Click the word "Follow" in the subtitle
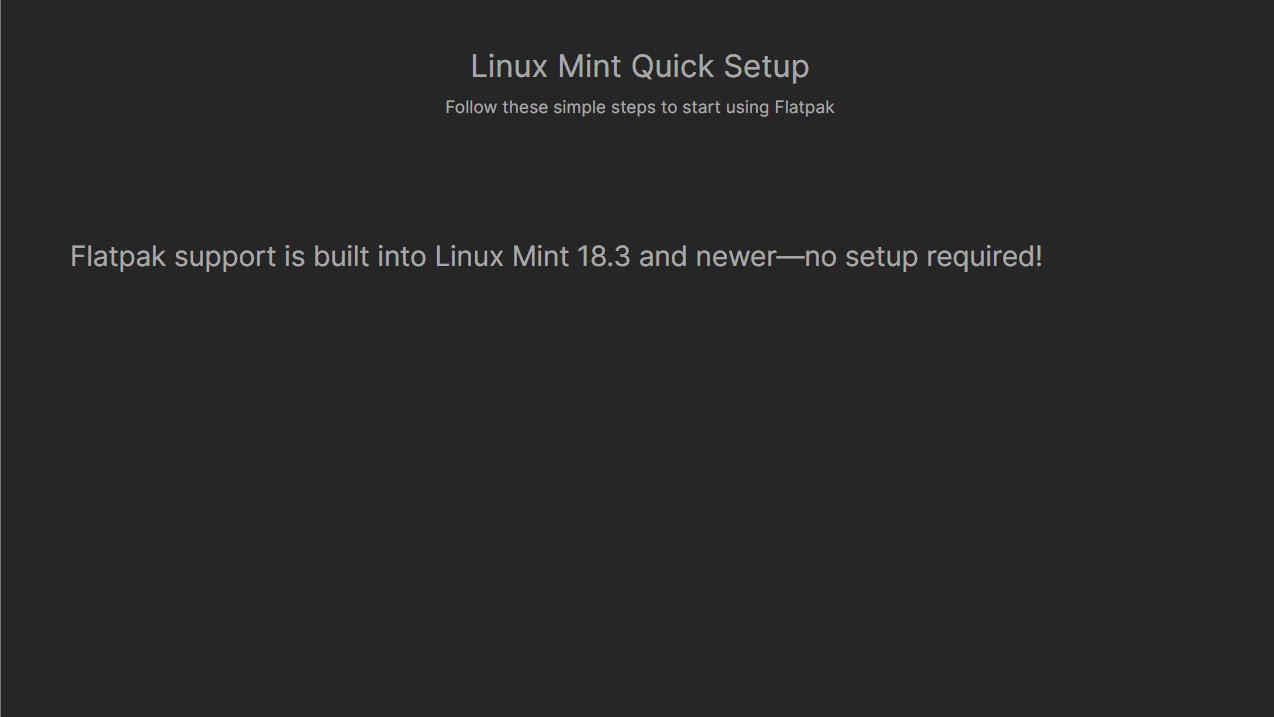Image resolution: width=1274 pixels, height=717 pixels. [x=471, y=107]
